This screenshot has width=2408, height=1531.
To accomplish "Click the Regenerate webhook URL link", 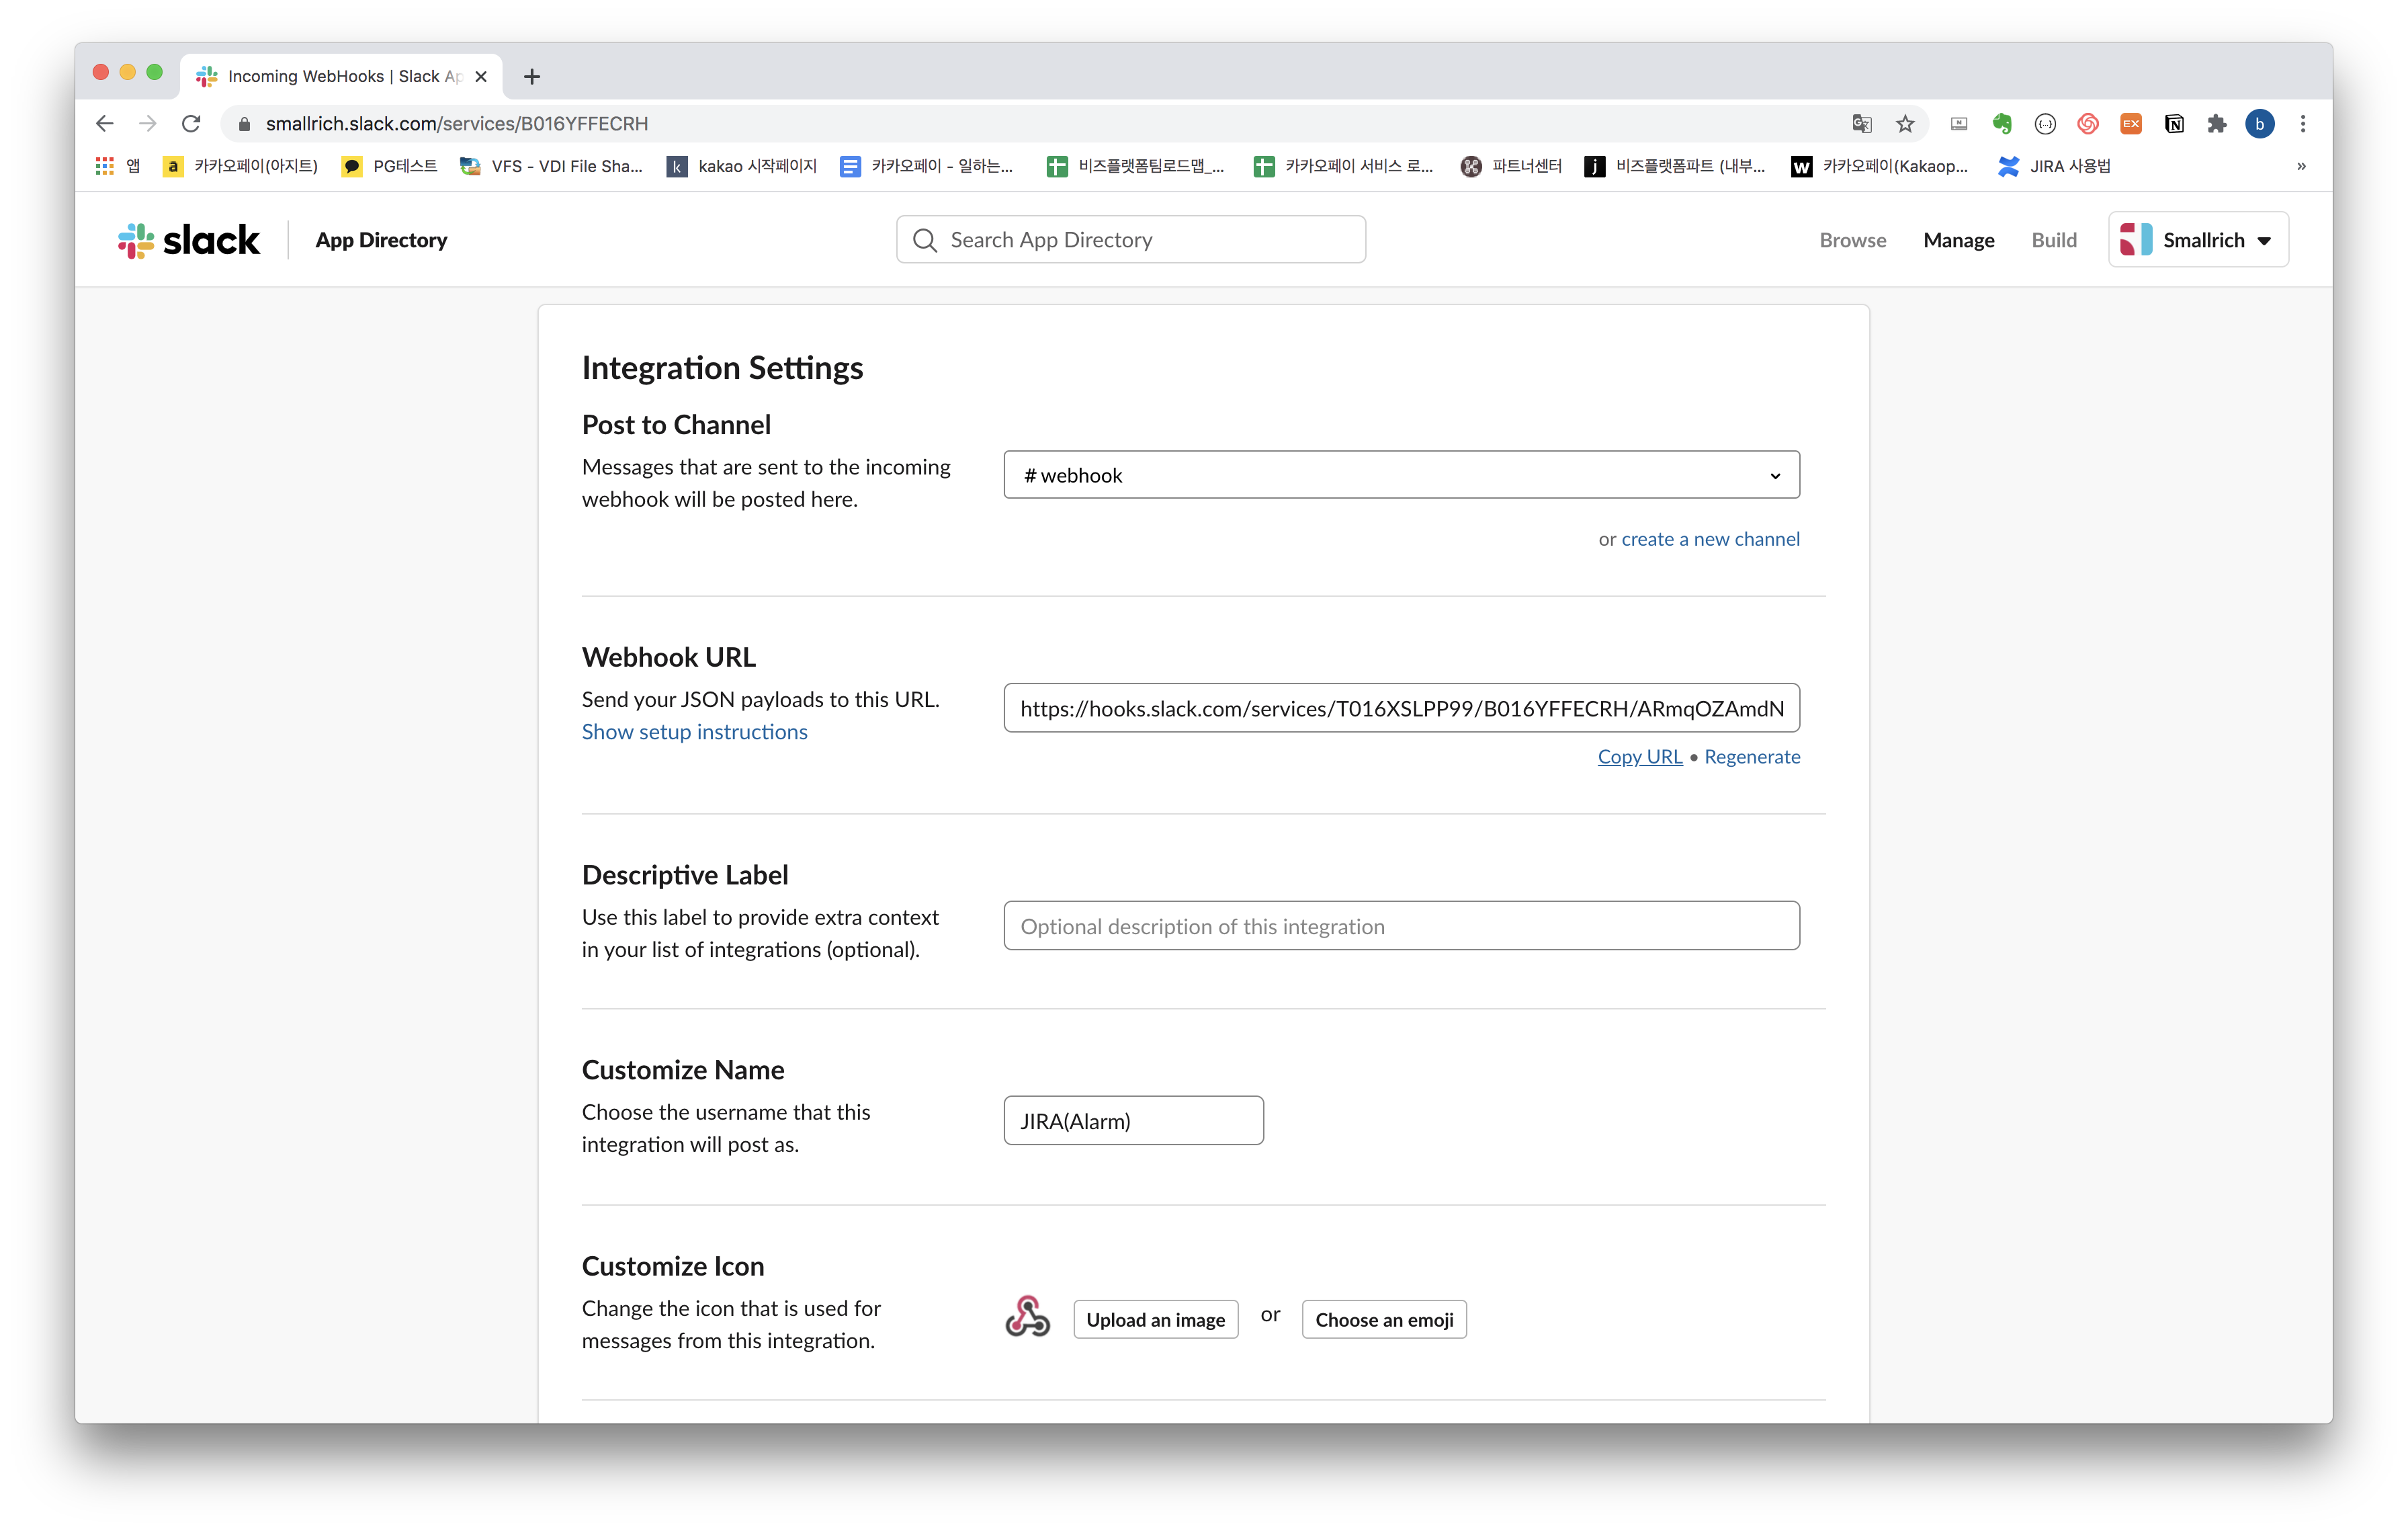I will click(1751, 757).
